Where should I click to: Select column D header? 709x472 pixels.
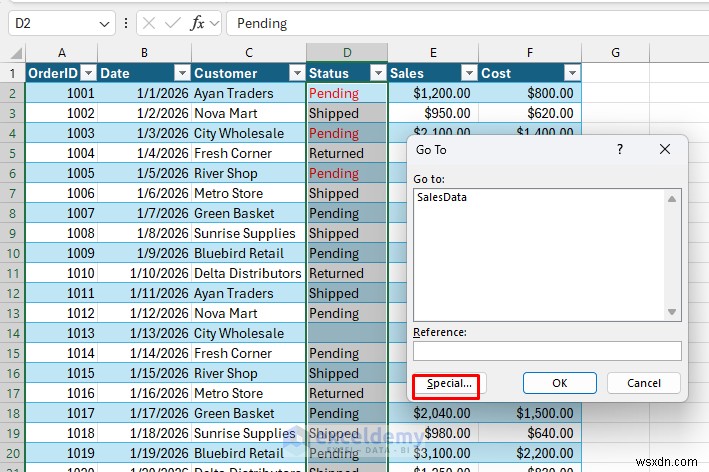[x=347, y=53]
